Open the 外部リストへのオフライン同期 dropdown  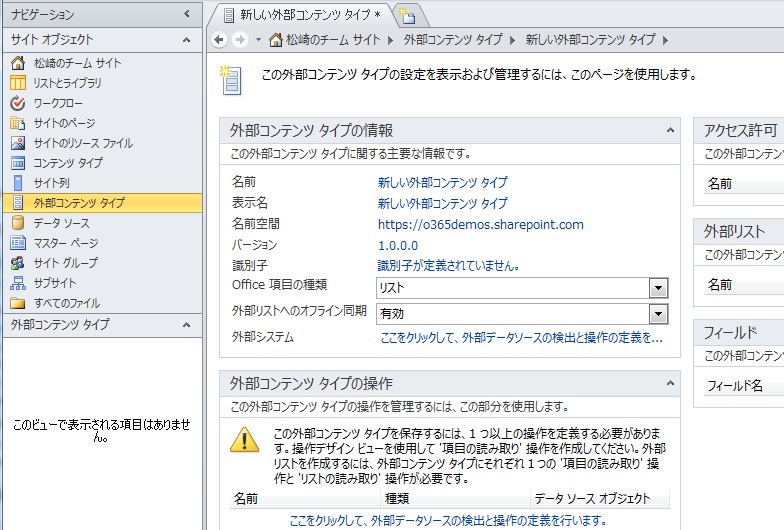point(658,314)
